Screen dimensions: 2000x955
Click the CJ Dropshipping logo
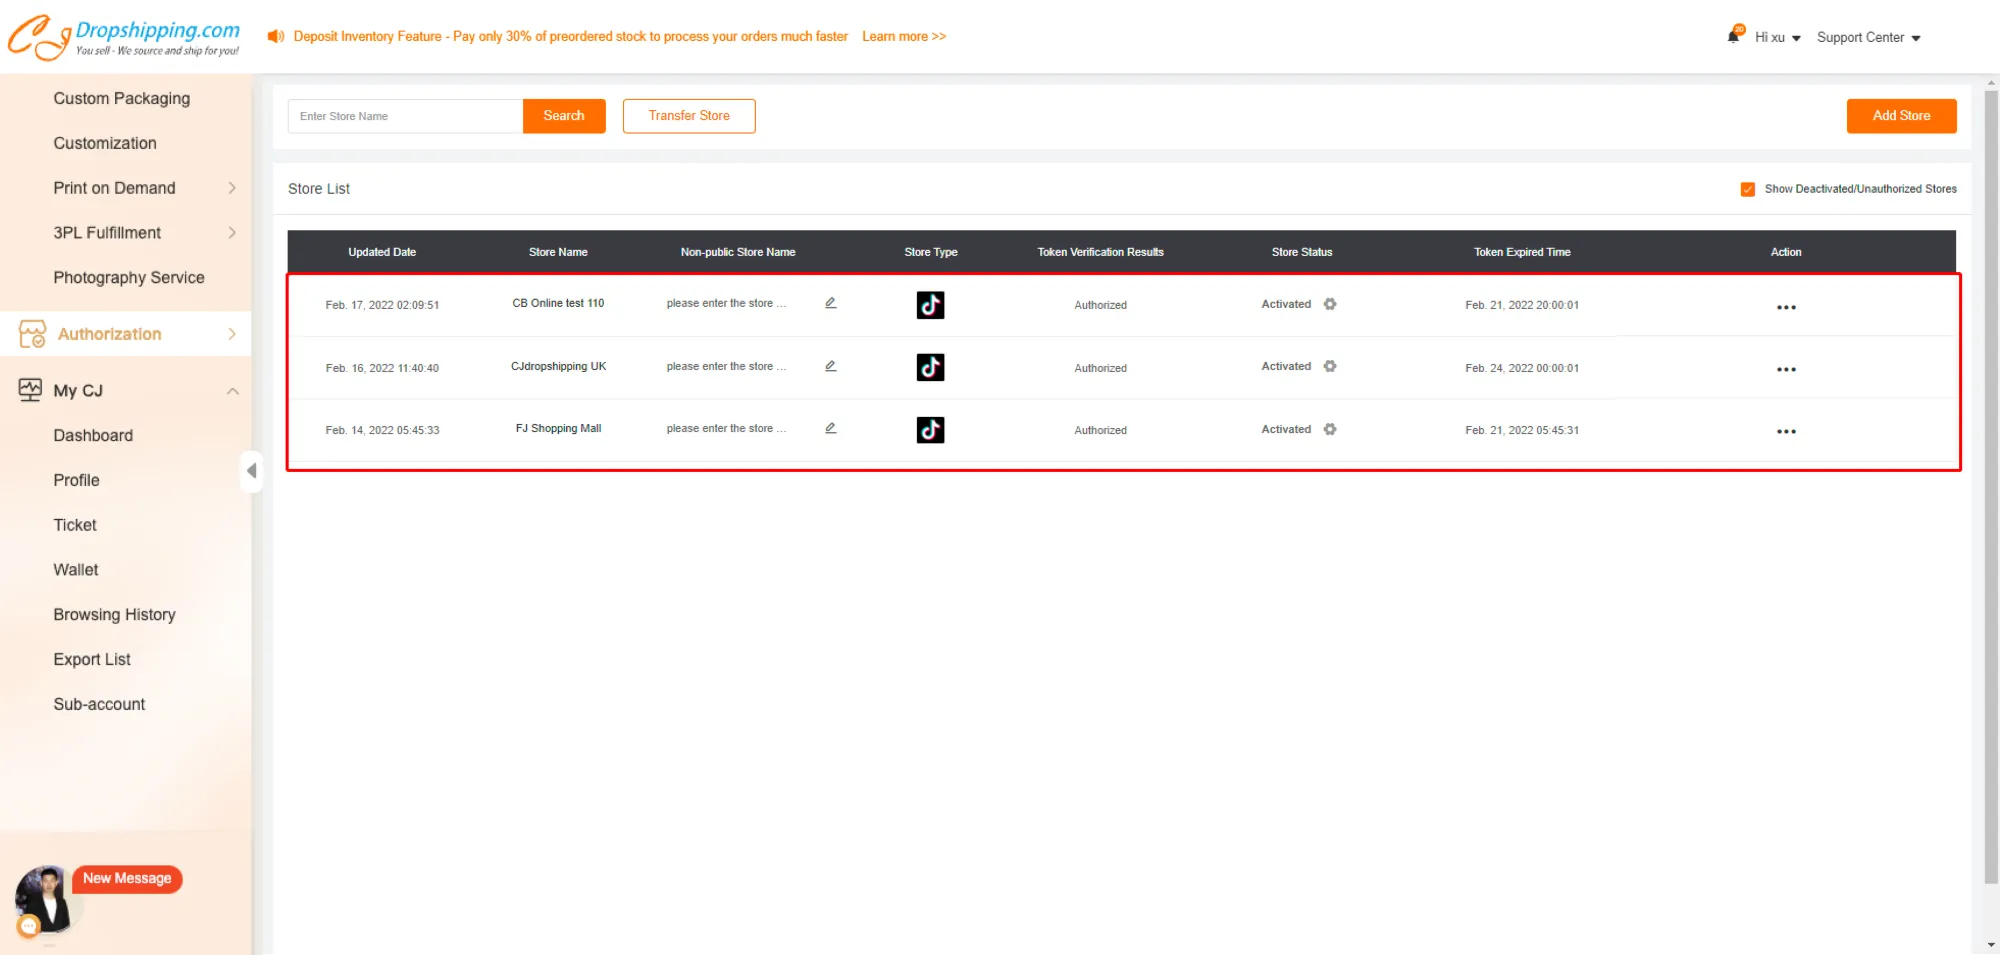tap(124, 37)
